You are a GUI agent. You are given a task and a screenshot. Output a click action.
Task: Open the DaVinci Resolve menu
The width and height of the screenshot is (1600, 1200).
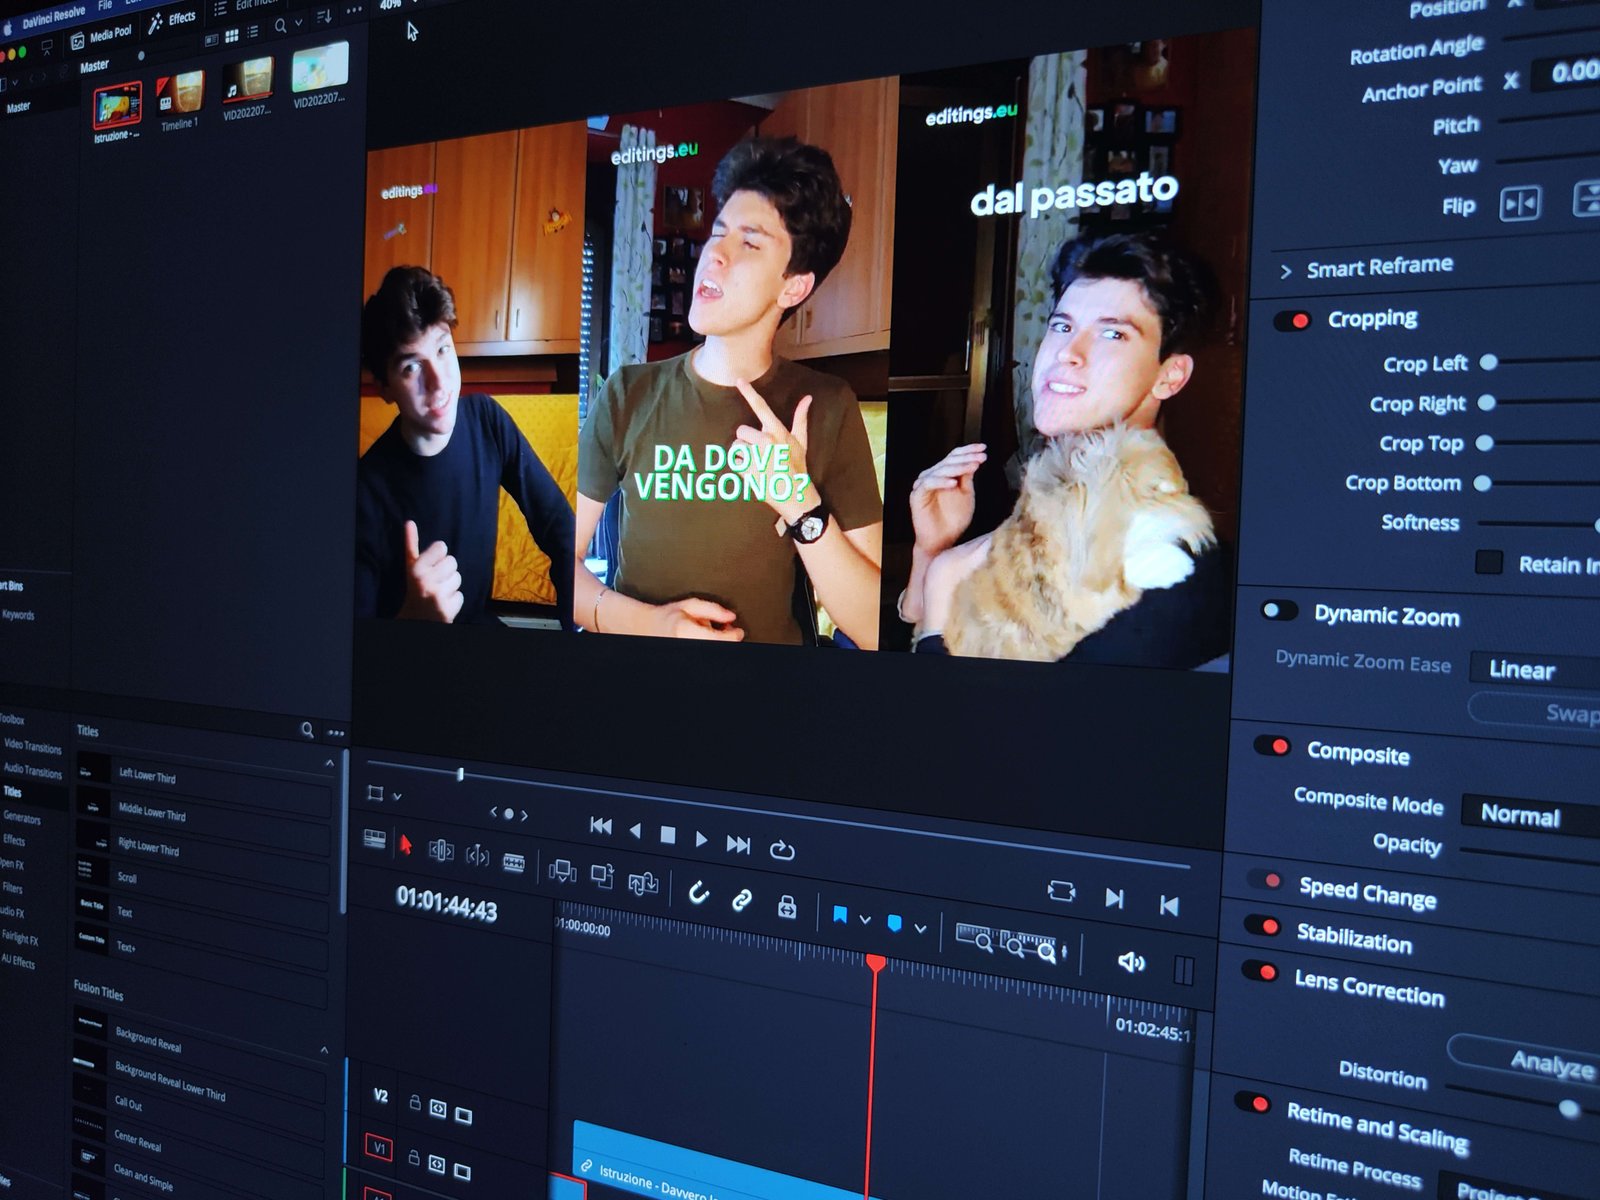[53, 15]
